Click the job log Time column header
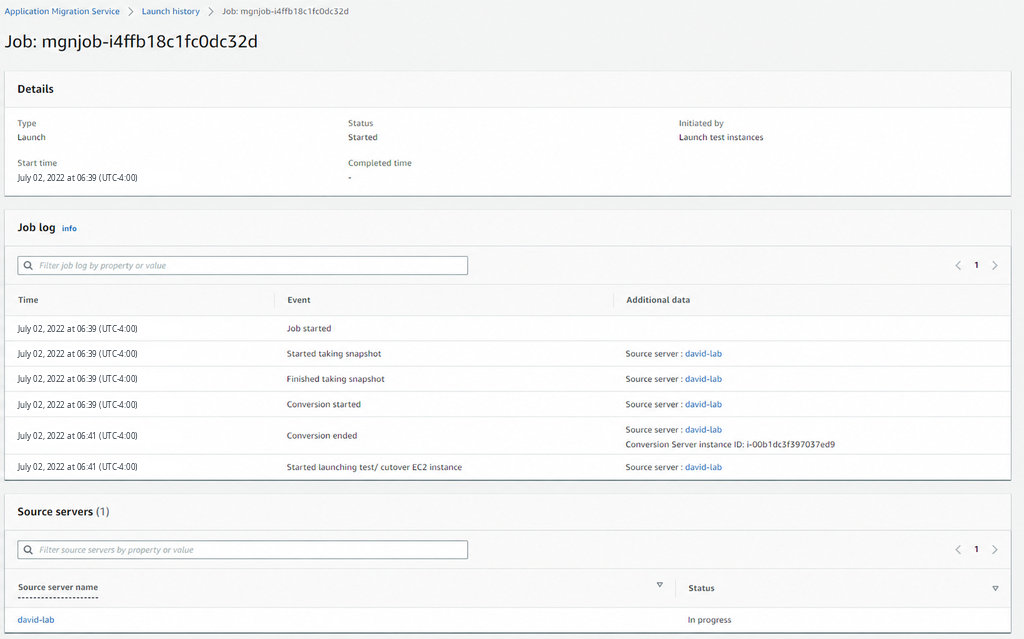1024x639 pixels. (x=28, y=300)
